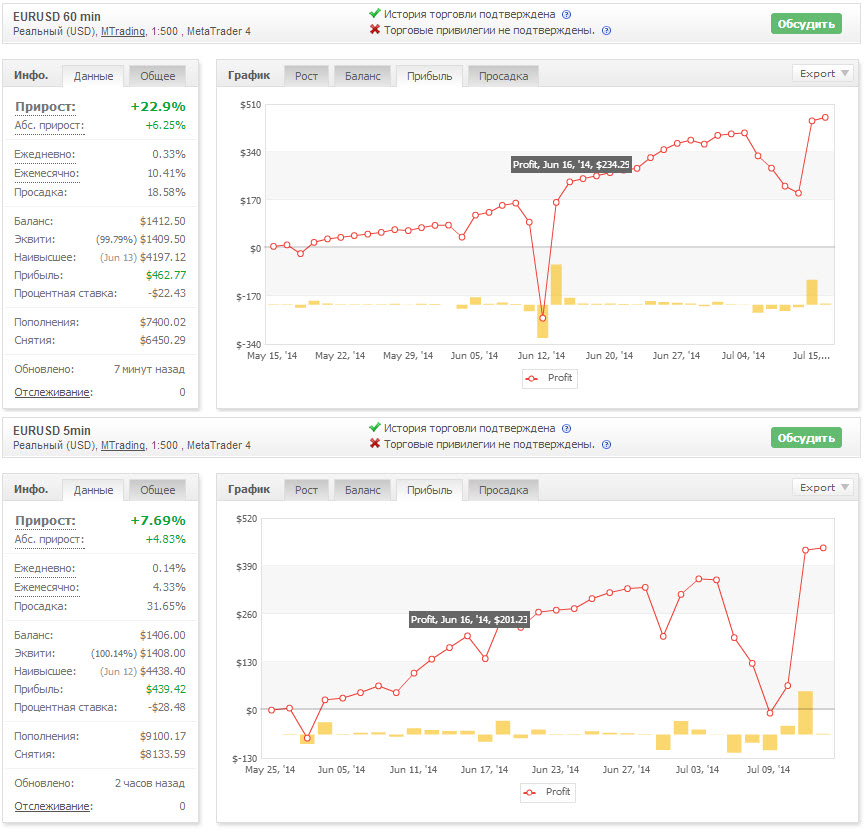This screenshot has height=832, width=867.
Task: Toggle Profit legend marker in EURUSD 5min chart
Action: pyautogui.click(x=530, y=793)
